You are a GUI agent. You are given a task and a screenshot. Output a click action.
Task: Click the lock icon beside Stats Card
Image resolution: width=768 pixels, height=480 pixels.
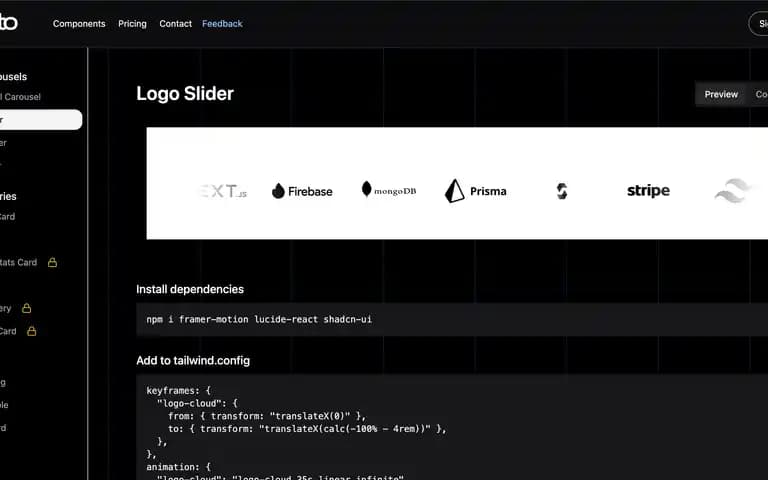52,263
